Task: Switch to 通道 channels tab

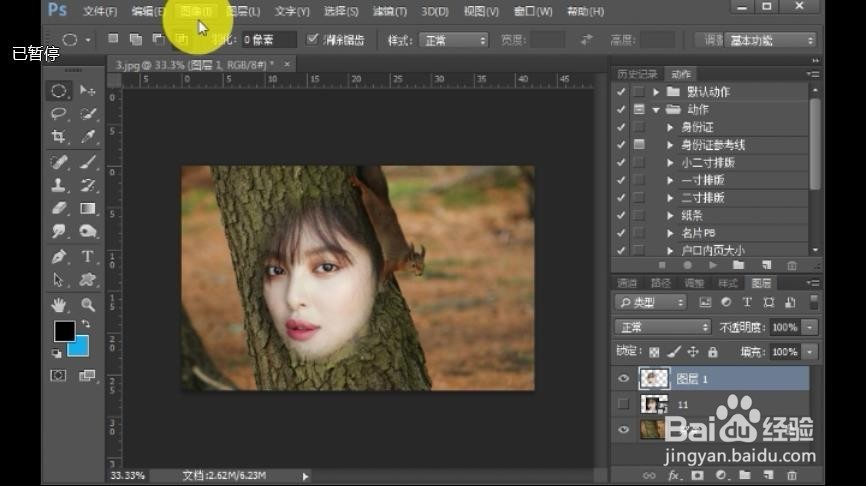Action: pos(627,283)
